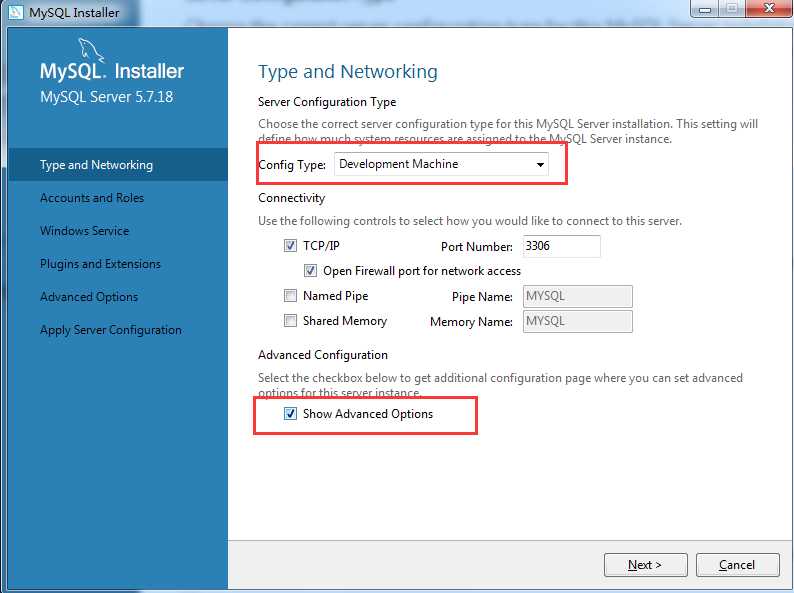Click the 'Connectivity' section label
The width and height of the screenshot is (794, 593).
292,198
